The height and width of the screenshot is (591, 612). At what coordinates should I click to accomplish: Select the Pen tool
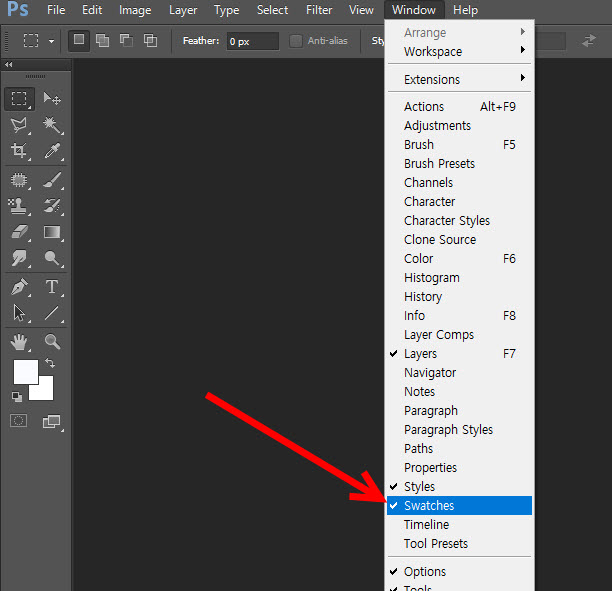[19, 287]
